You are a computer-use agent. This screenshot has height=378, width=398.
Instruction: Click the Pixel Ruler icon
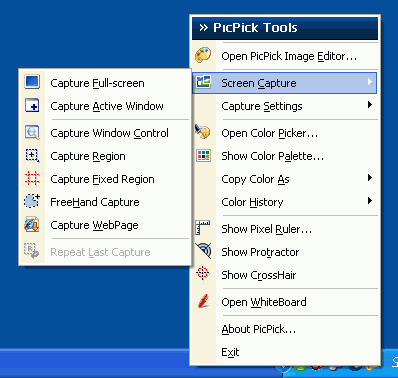203,228
